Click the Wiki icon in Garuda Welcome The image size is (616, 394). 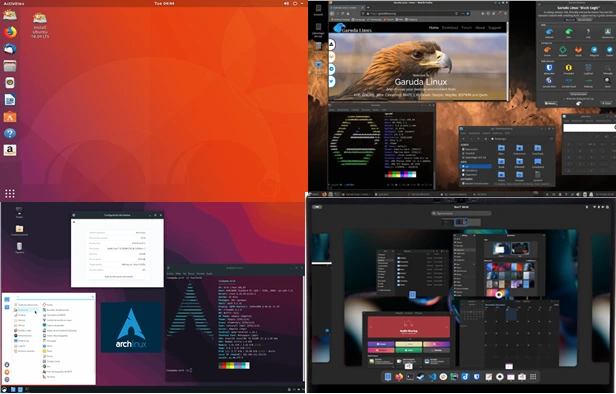point(568,33)
